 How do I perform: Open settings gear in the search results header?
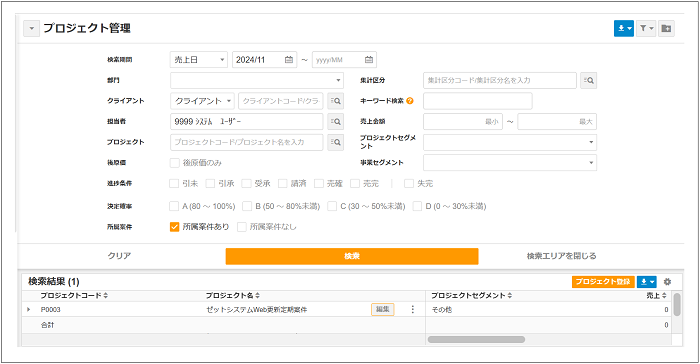[x=667, y=282]
